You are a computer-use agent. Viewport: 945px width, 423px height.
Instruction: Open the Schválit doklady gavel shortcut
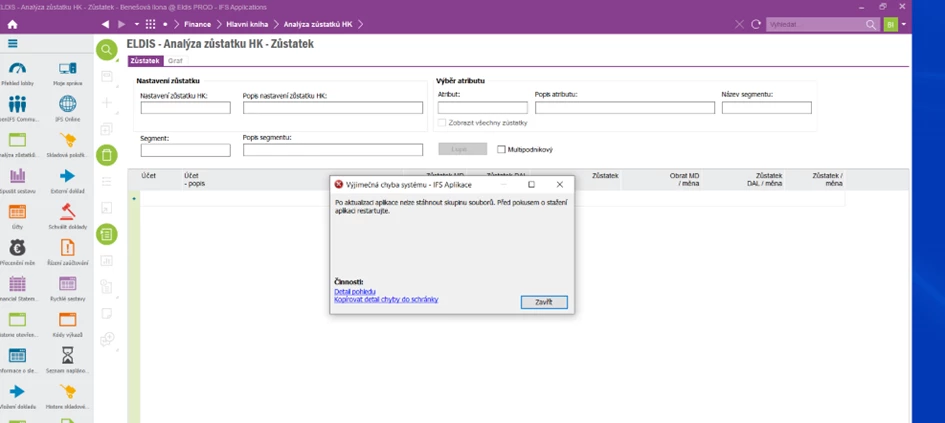tap(68, 216)
